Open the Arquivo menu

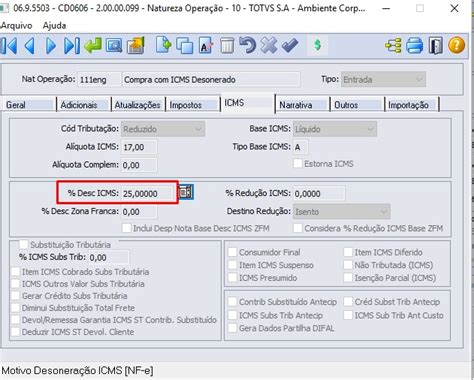16,25
